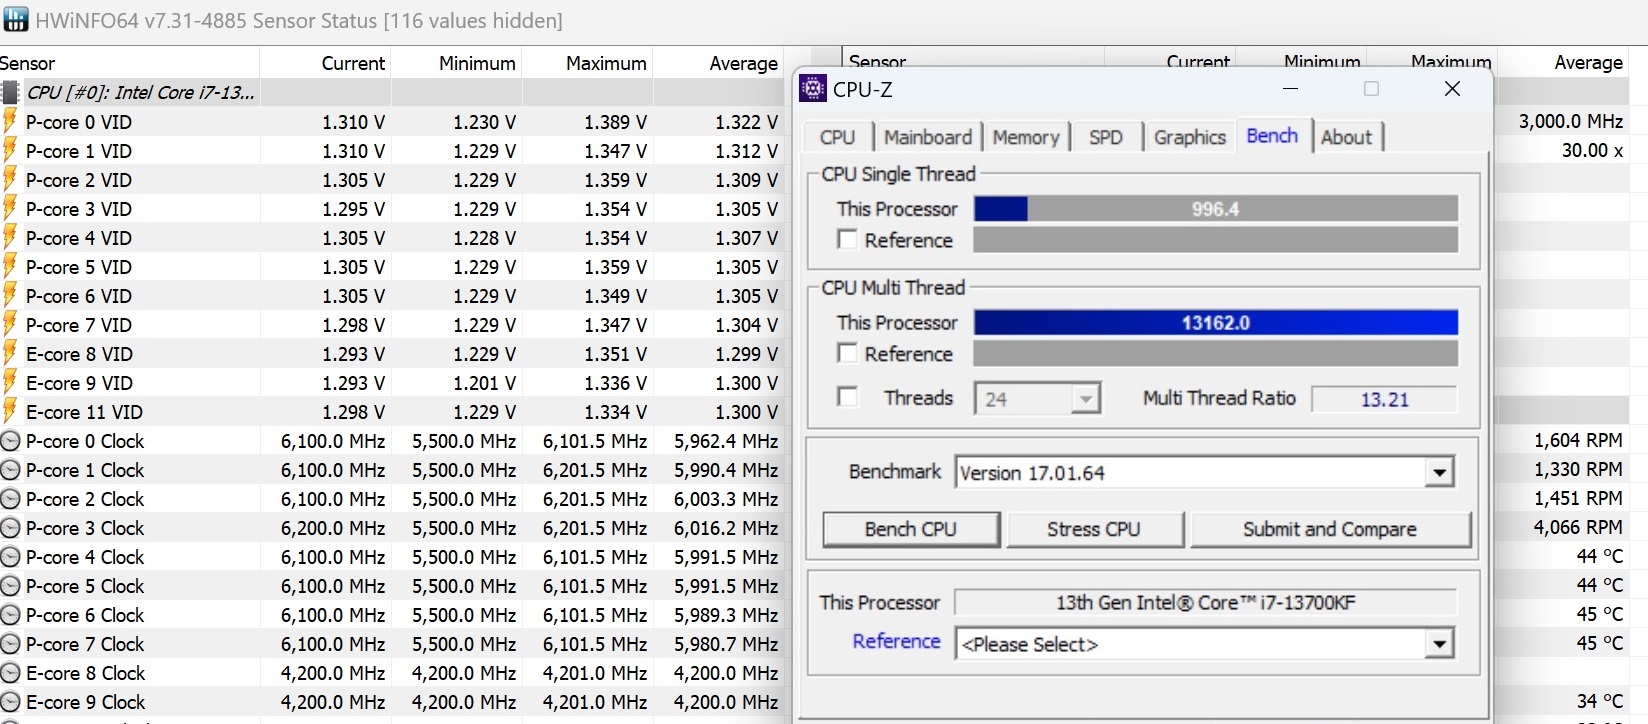1648x724 pixels.
Task: Click clock icon for P-core 7 Clock
Action: tap(10, 644)
